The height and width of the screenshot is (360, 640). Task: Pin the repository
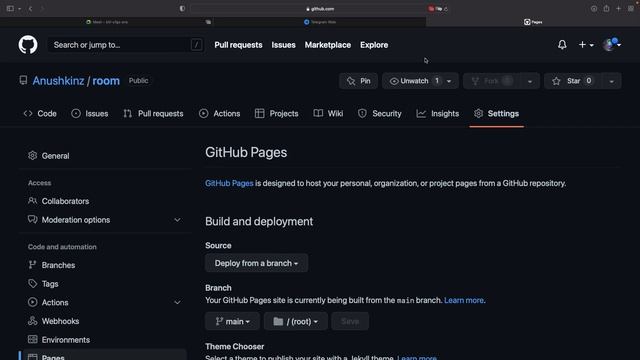(358, 81)
